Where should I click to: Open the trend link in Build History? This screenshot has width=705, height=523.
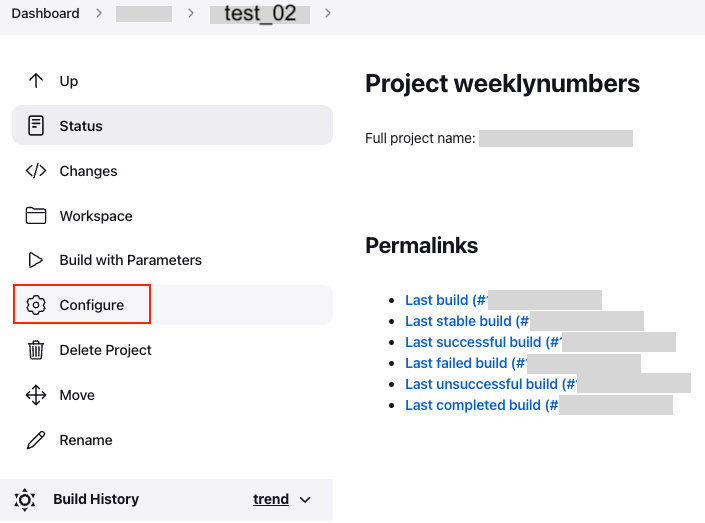click(271, 499)
